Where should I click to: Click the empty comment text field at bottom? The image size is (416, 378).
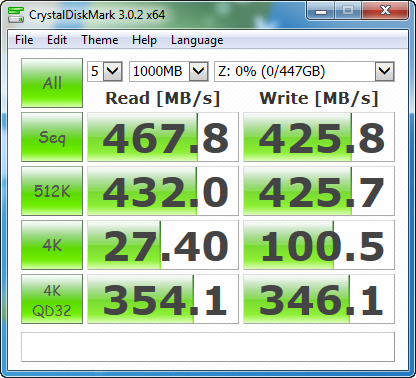tap(208, 347)
